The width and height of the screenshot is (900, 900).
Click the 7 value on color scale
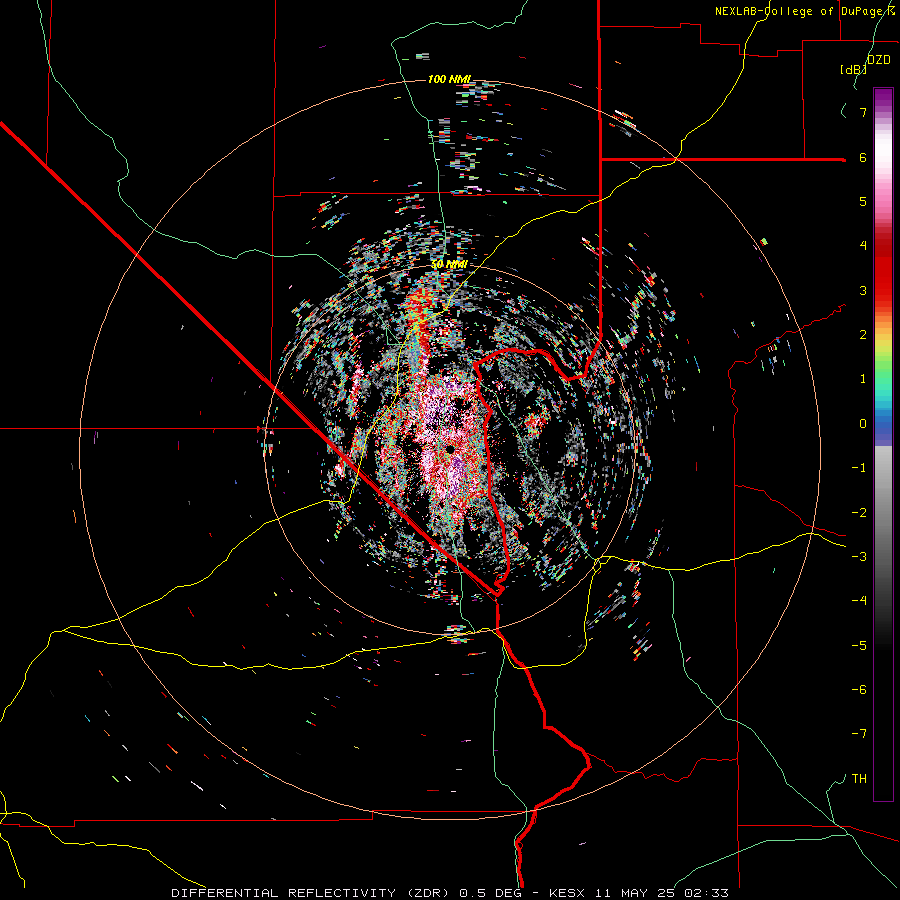pyautogui.click(x=863, y=112)
